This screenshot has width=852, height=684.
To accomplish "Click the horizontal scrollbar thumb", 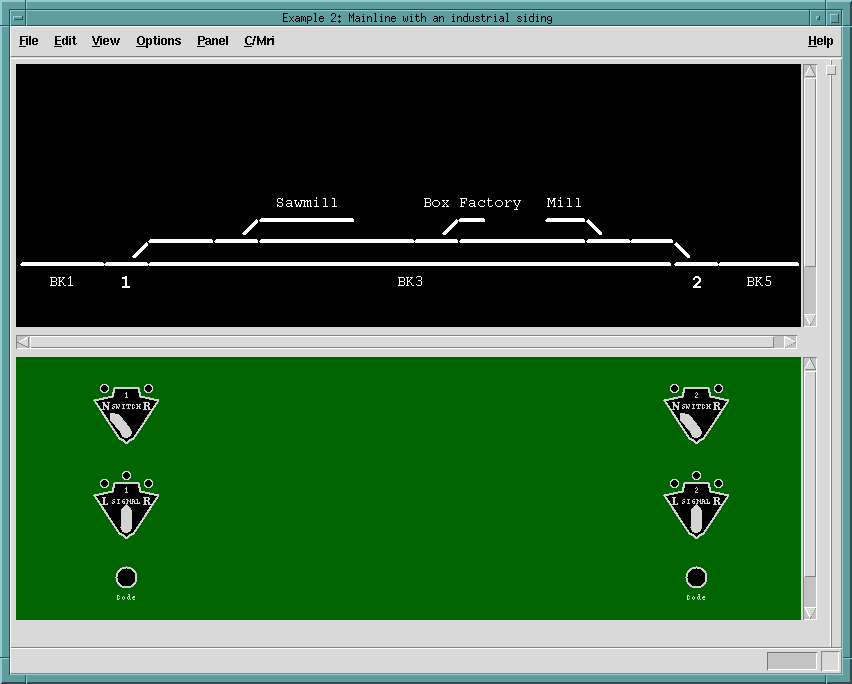I will tap(402, 342).
